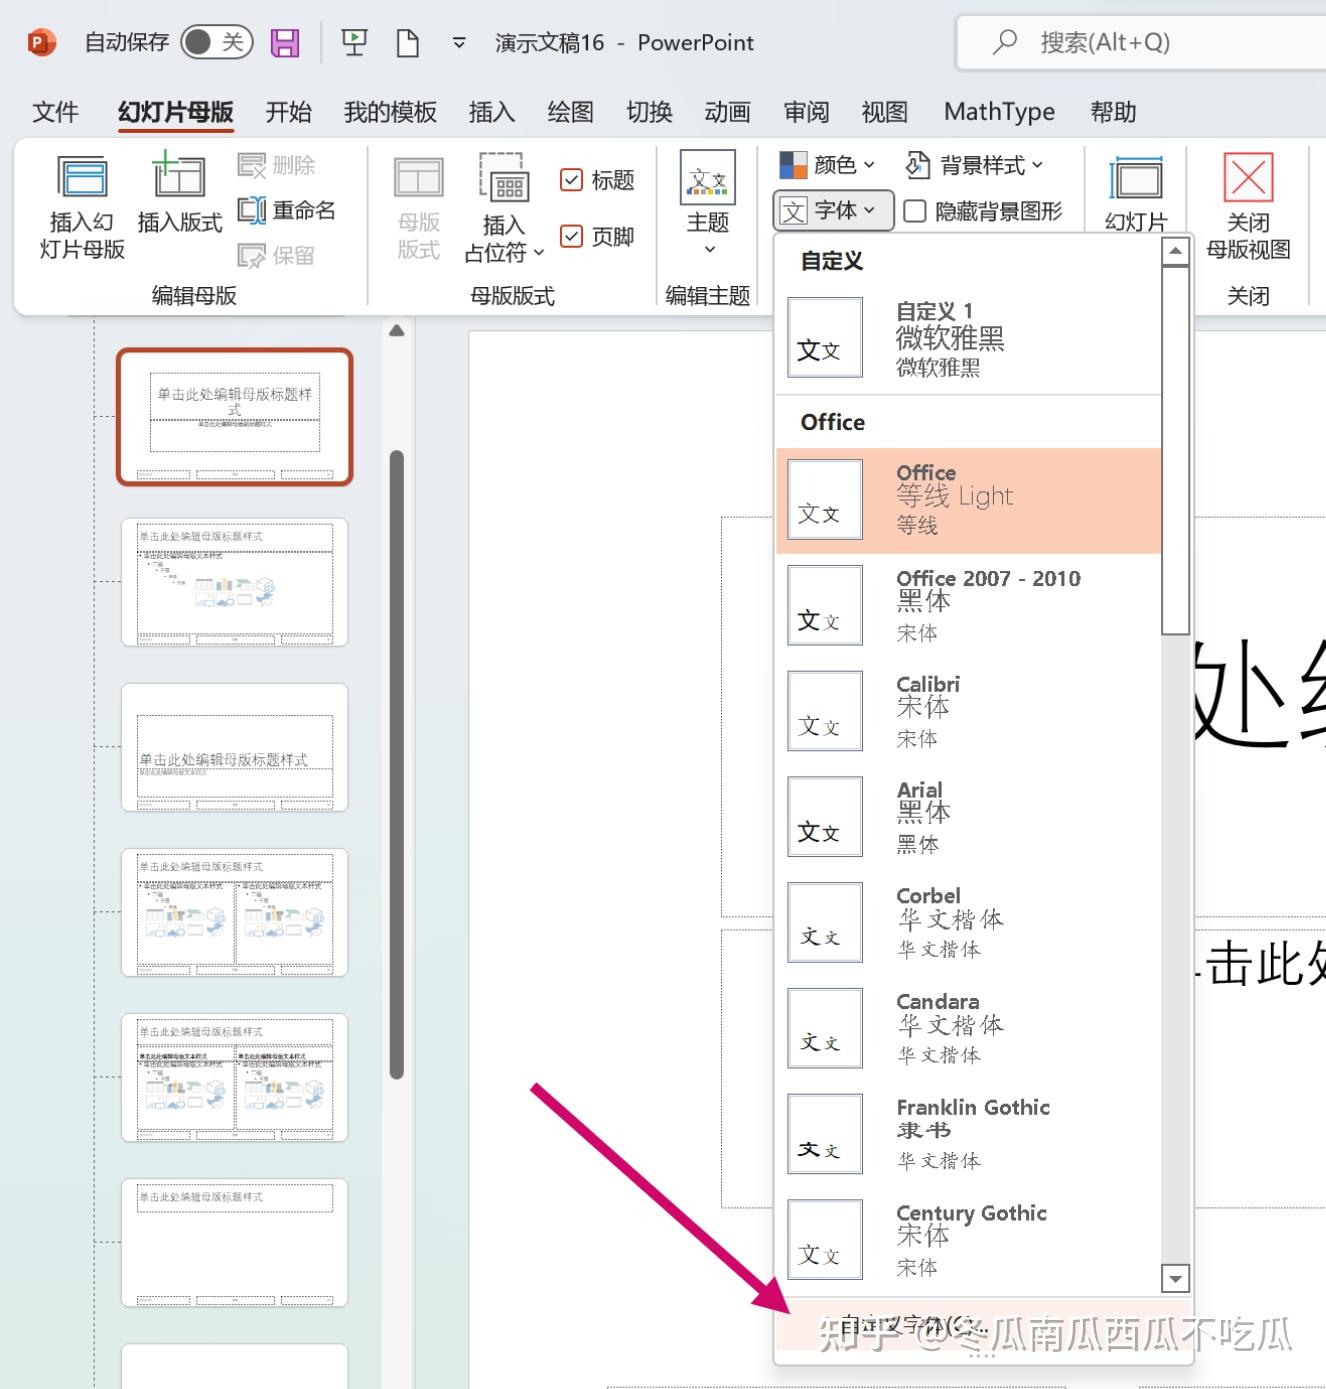Expand the quick access toolbar dropdown

point(458,42)
